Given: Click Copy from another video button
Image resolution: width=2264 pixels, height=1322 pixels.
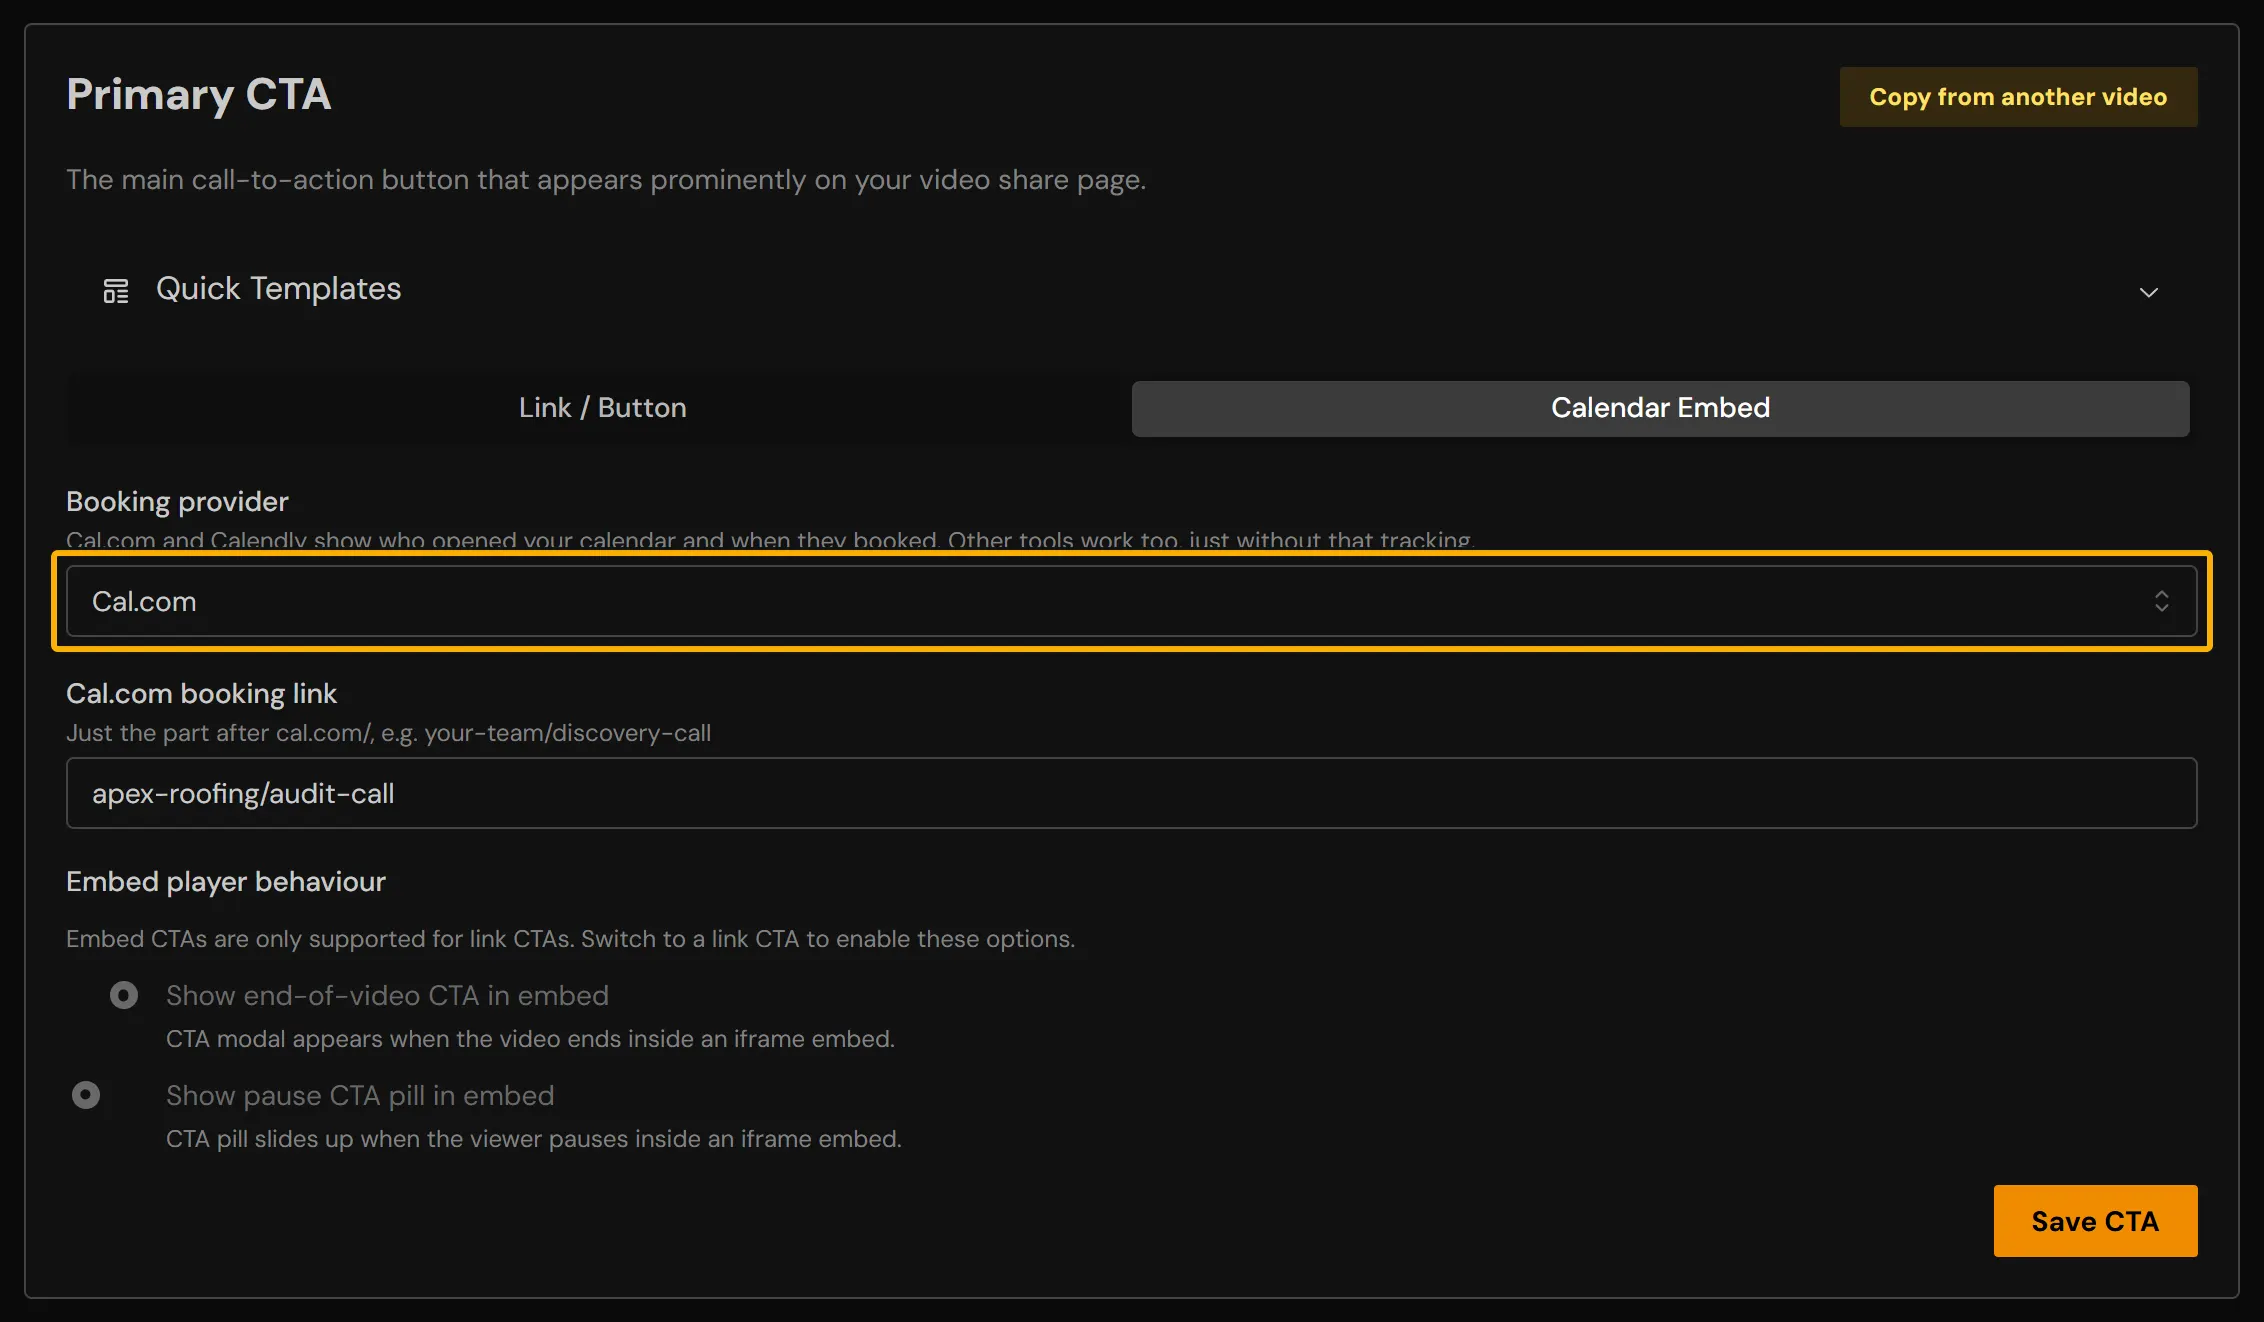Looking at the screenshot, I should tap(2018, 97).
